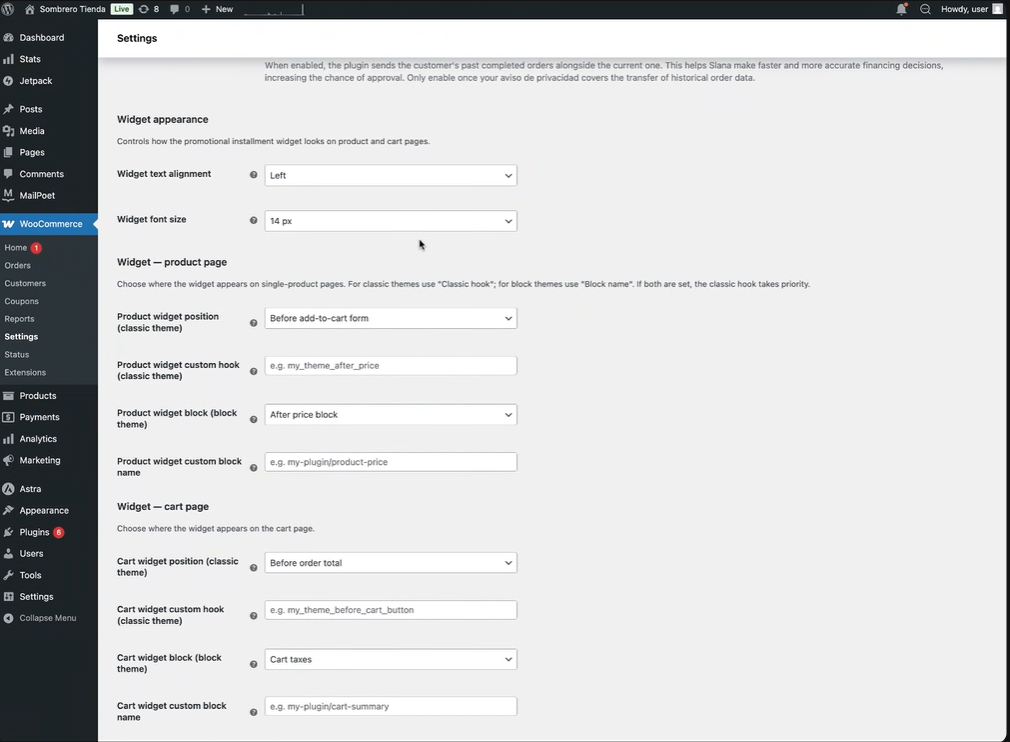Open the WordPress logo menu
This screenshot has width=1010, height=742.
tap(8, 9)
